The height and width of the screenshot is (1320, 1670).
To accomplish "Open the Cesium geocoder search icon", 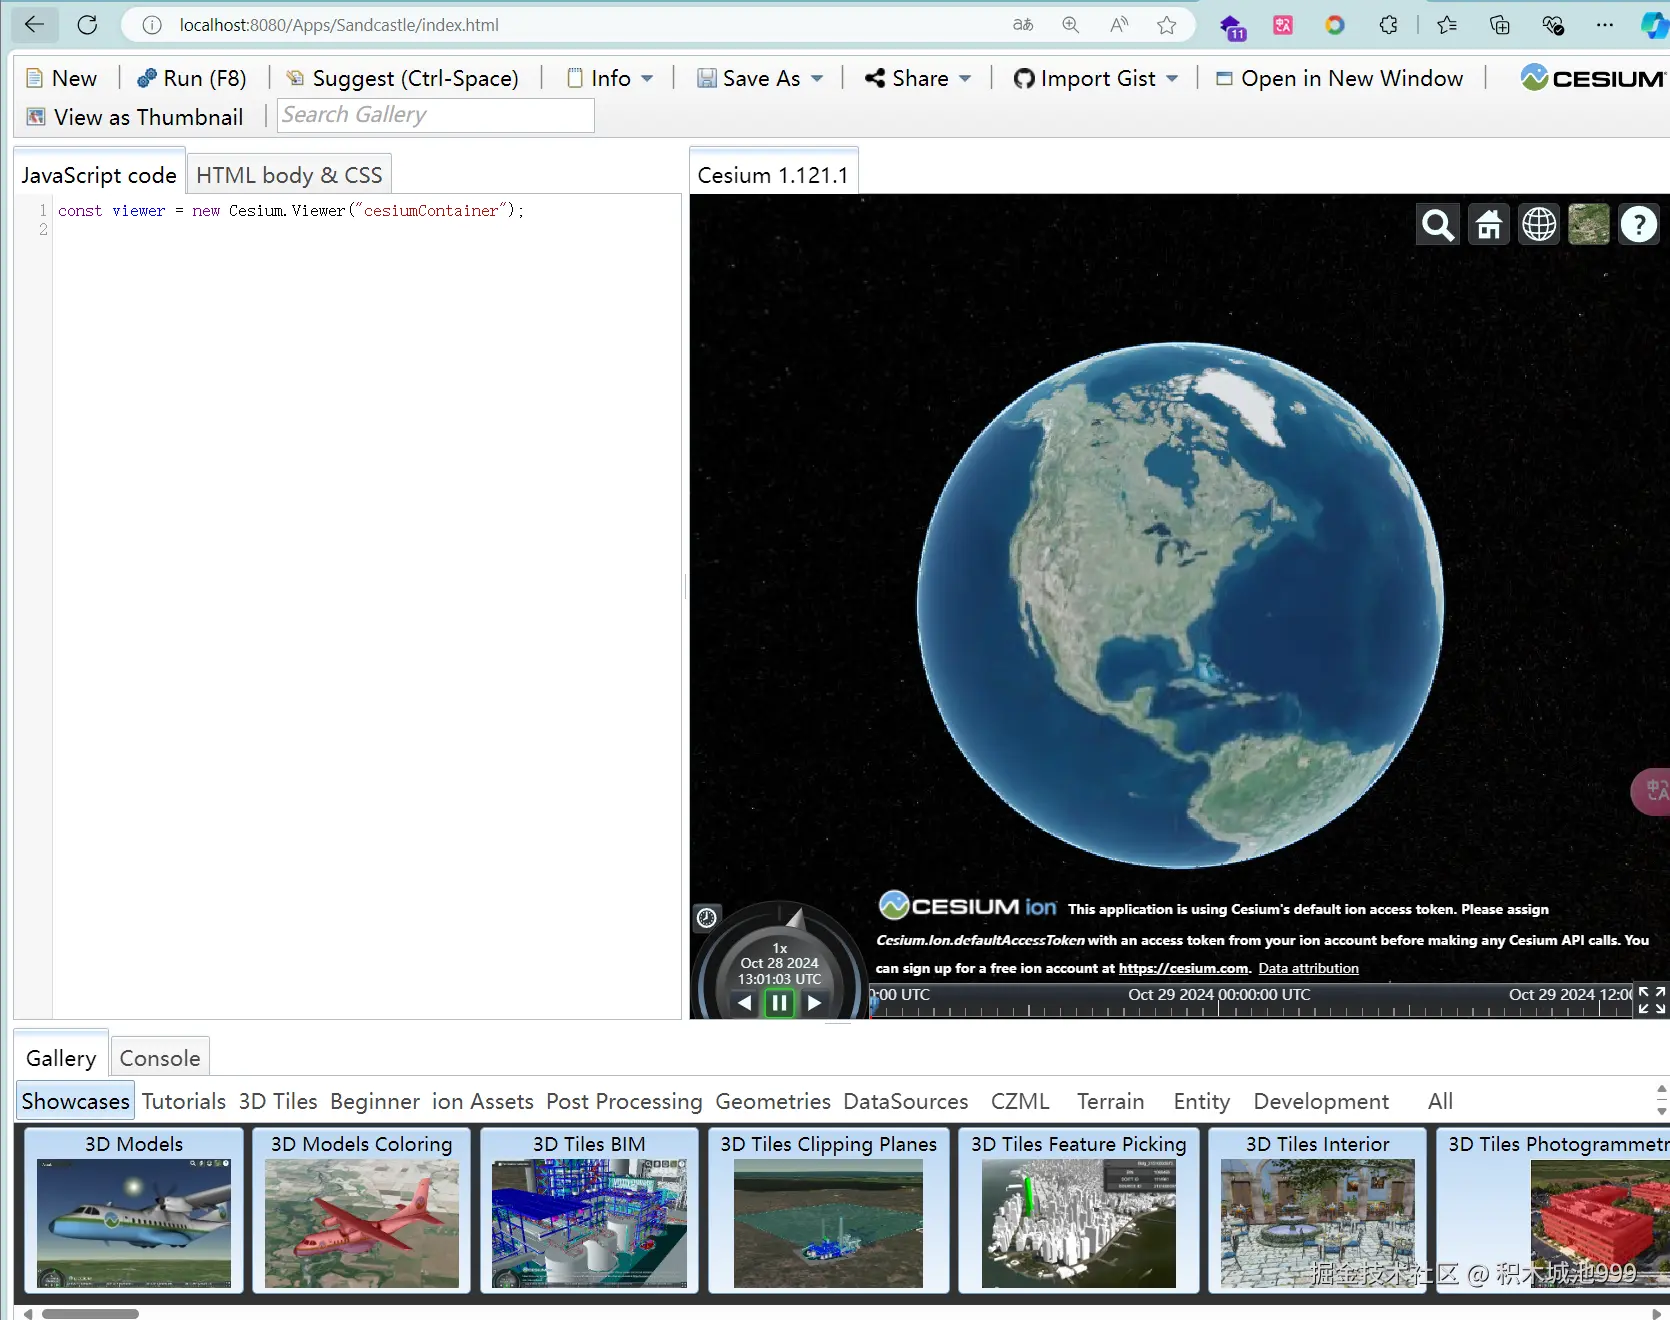I will tap(1438, 225).
